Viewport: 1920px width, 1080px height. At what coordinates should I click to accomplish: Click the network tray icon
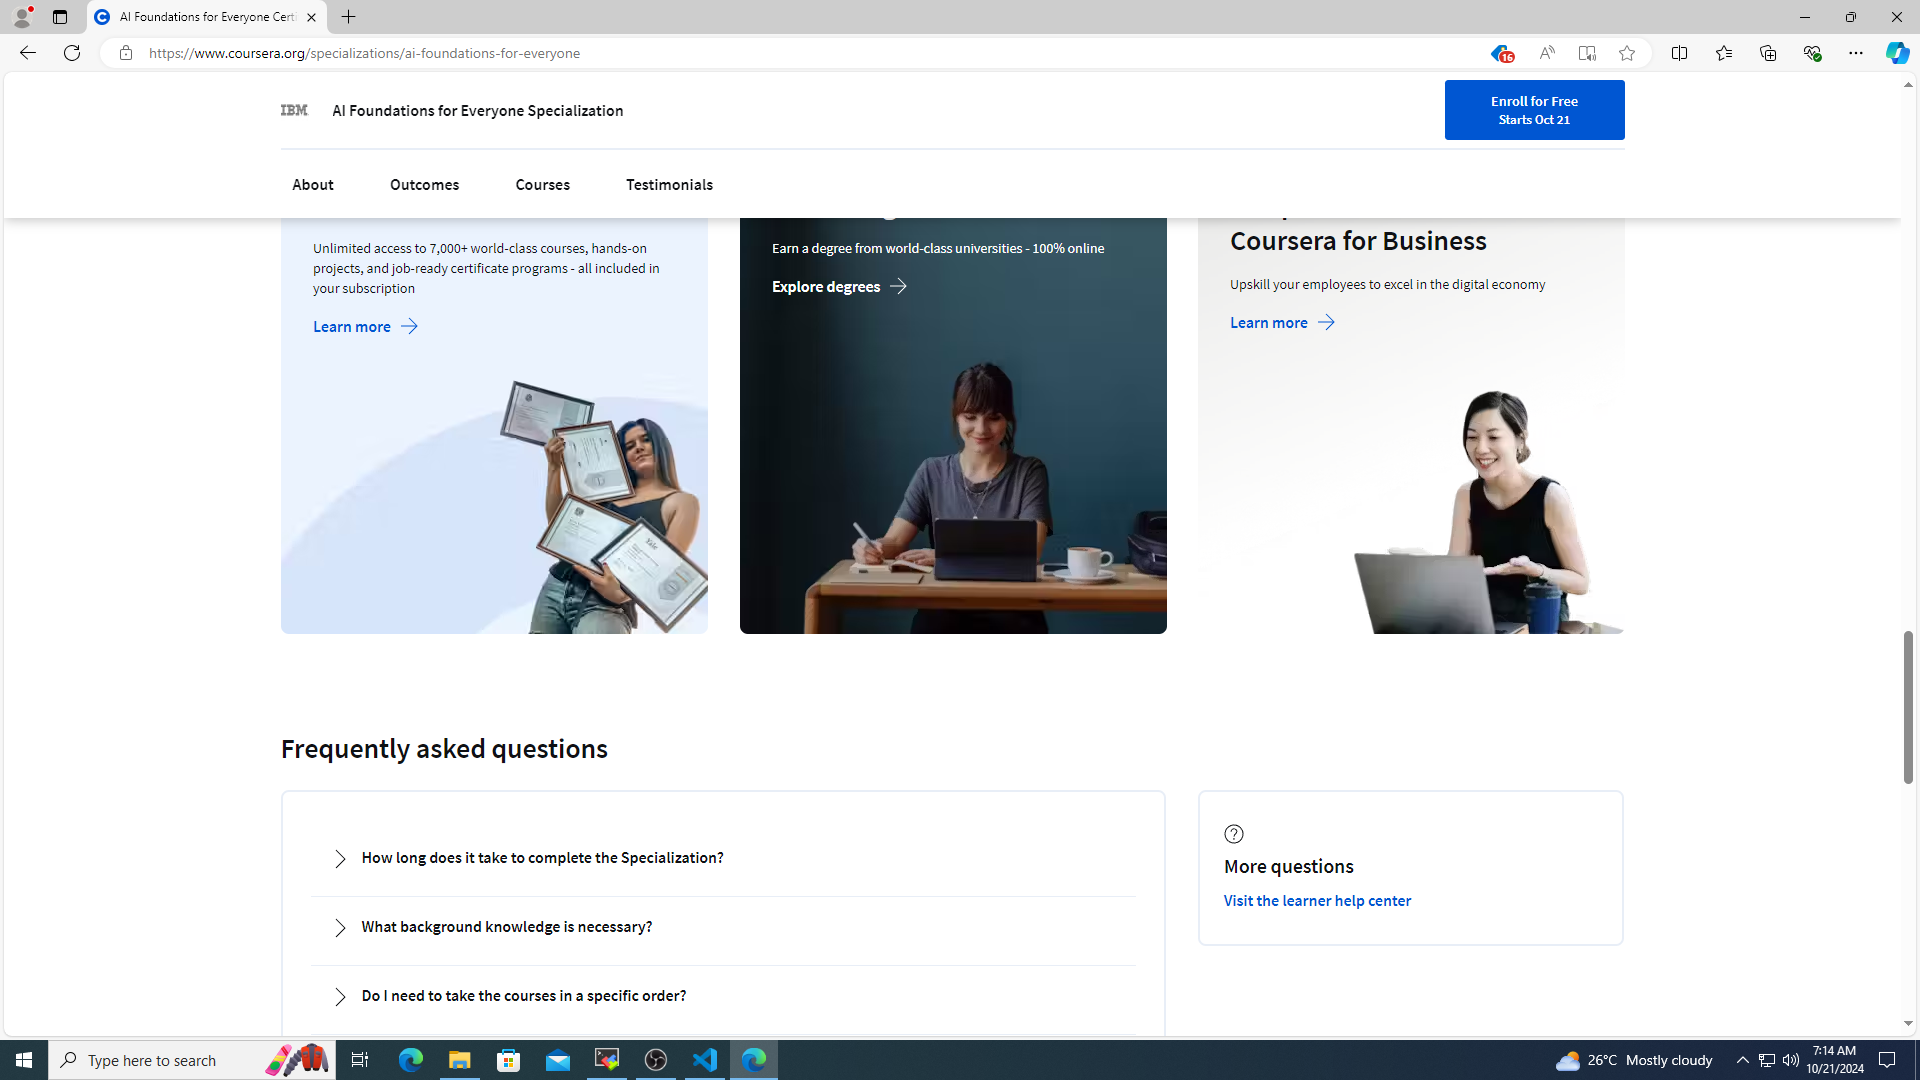[x=1767, y=1060]
